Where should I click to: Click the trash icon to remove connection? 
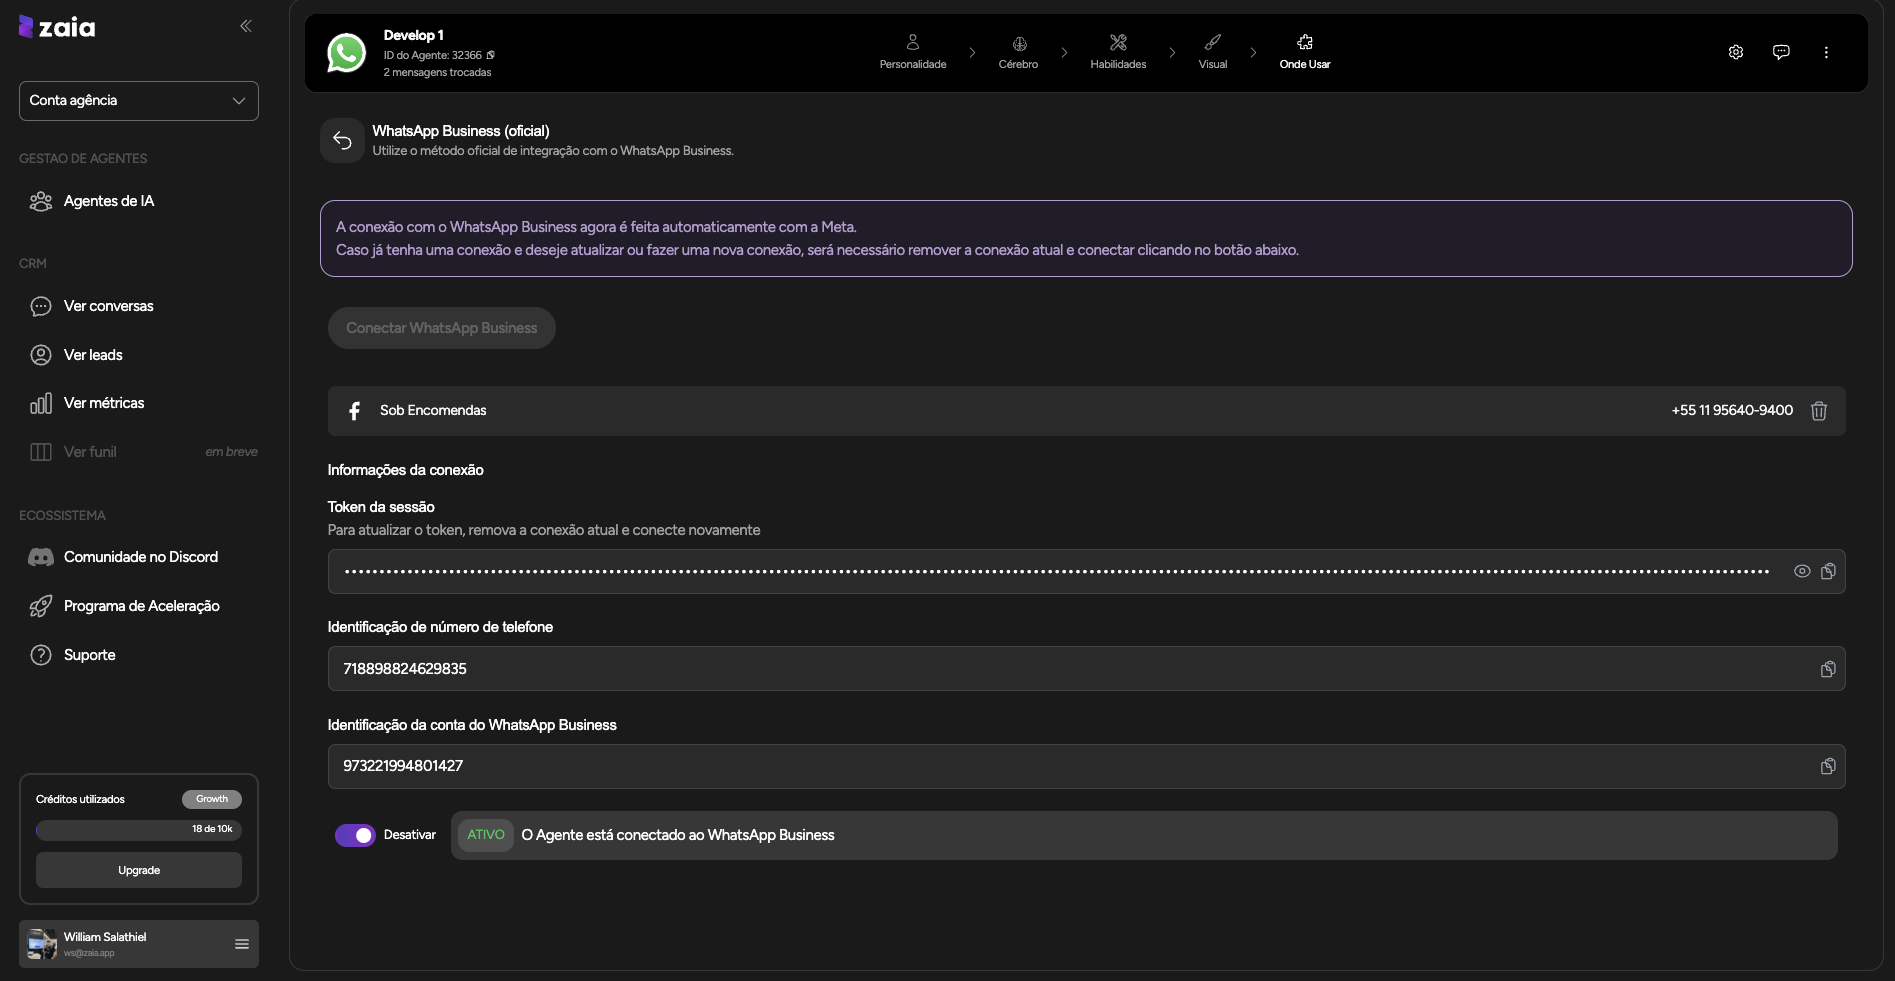pos(1818,411)
